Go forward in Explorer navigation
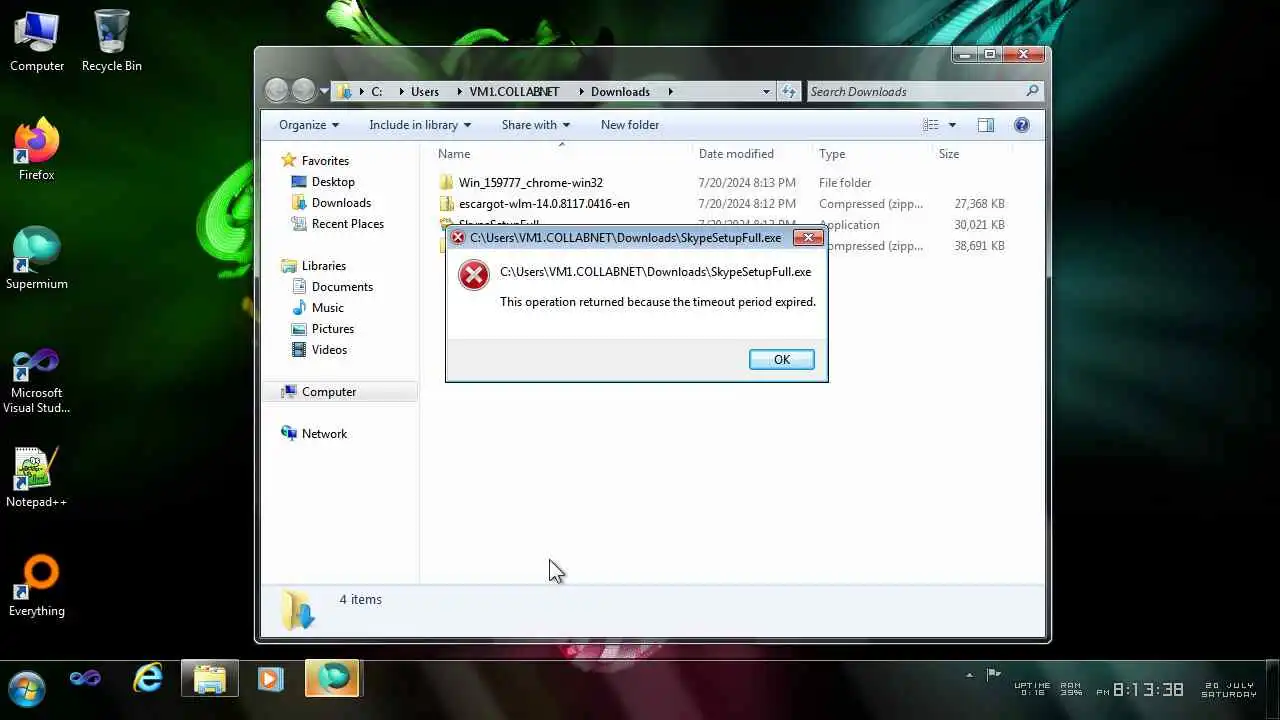The width and height of the screenshot is (1280, 720). [303, 91]
